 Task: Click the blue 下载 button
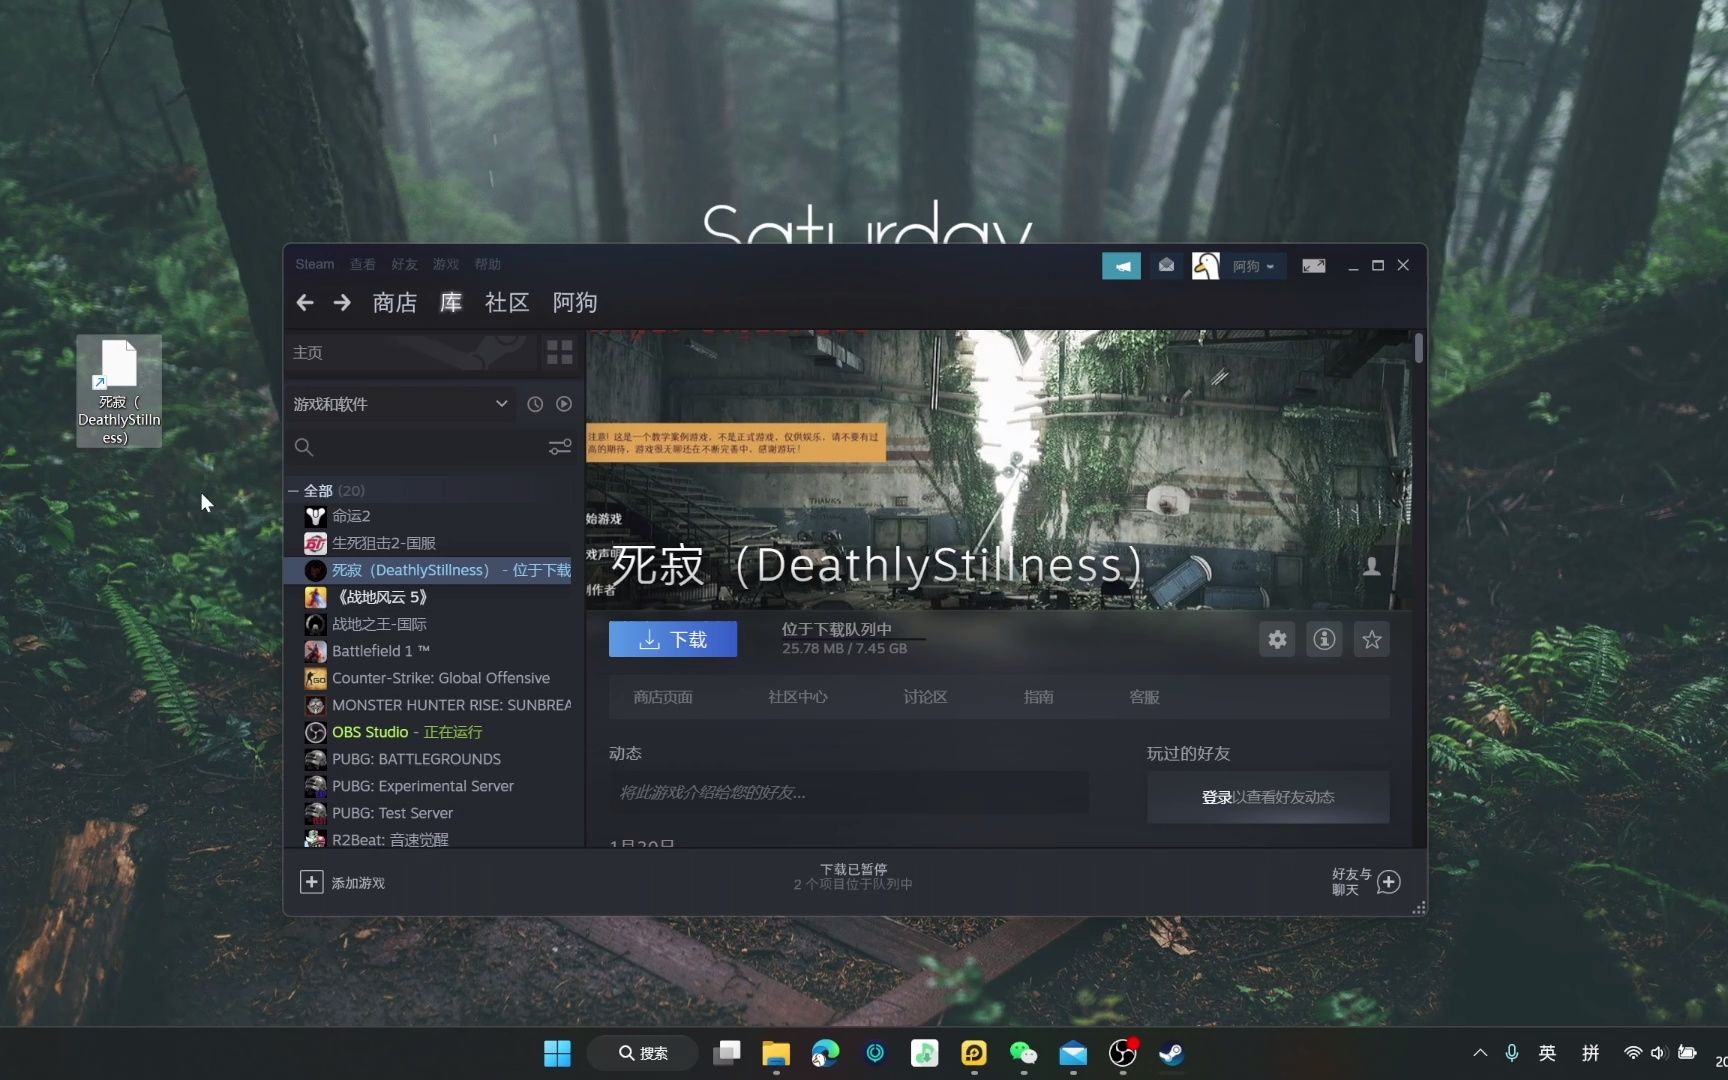point(673,639)
